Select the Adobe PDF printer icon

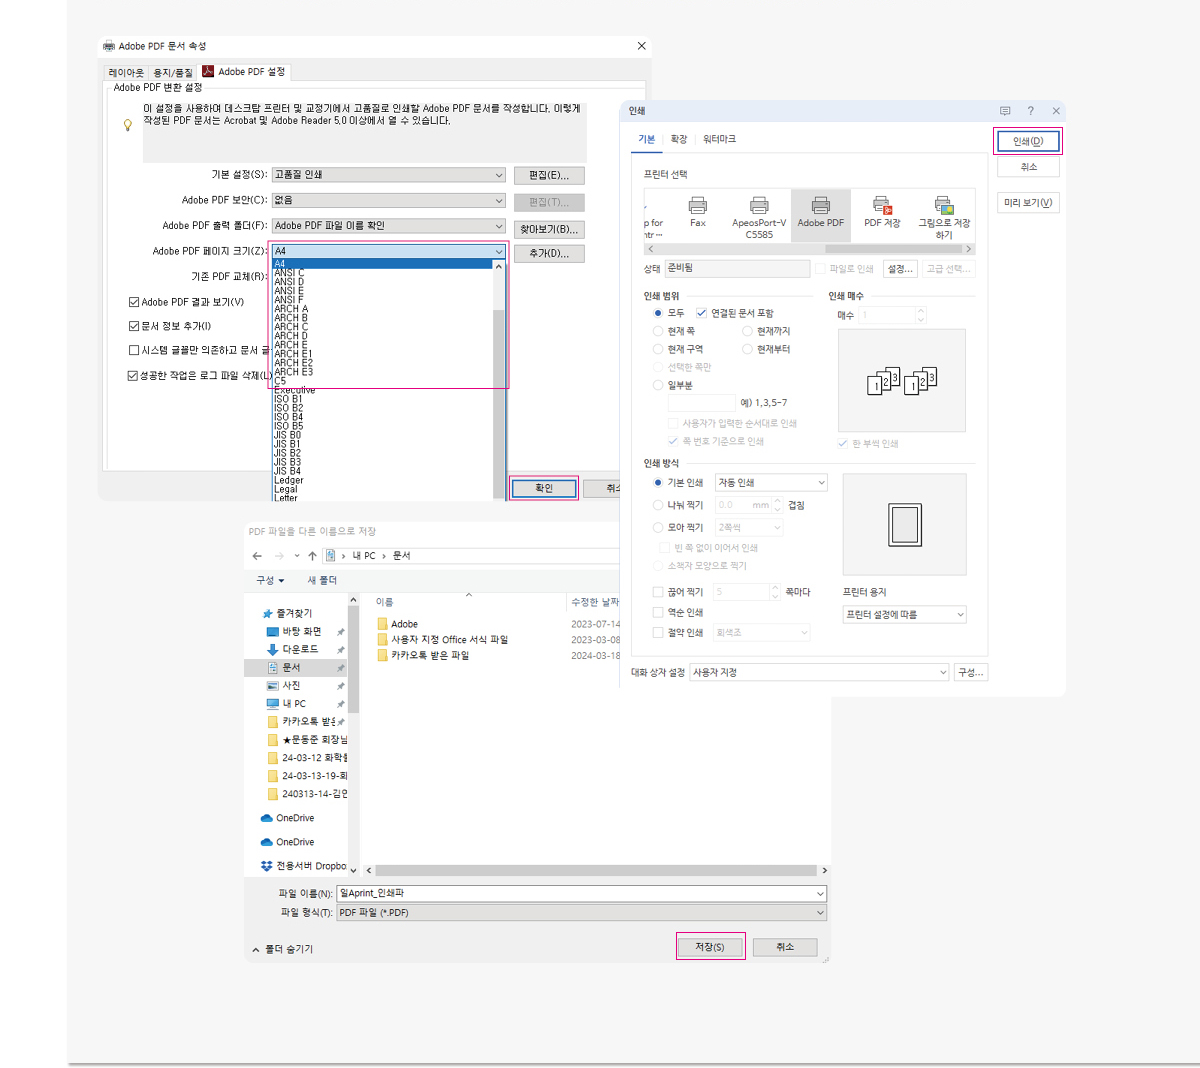coord(820,207)
